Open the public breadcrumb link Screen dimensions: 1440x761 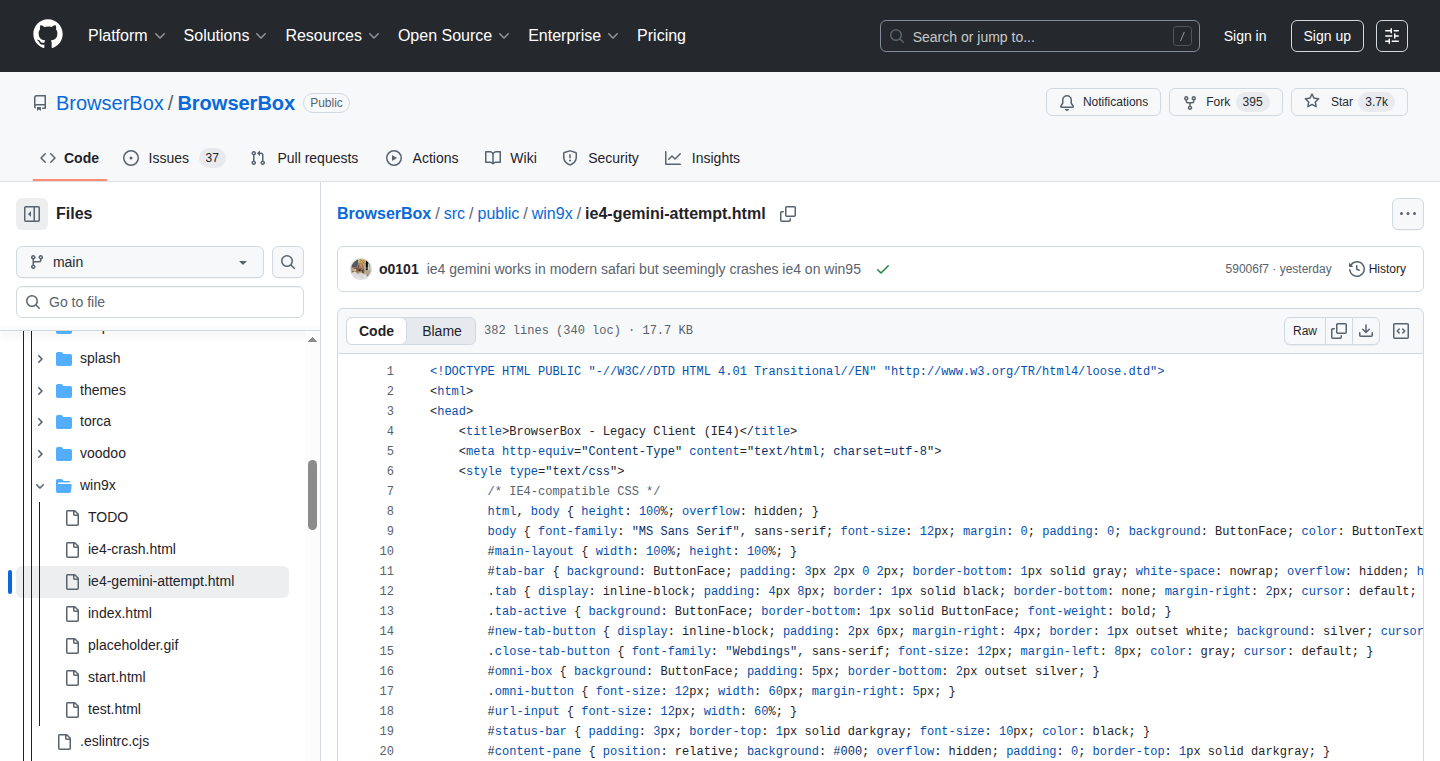498,214
